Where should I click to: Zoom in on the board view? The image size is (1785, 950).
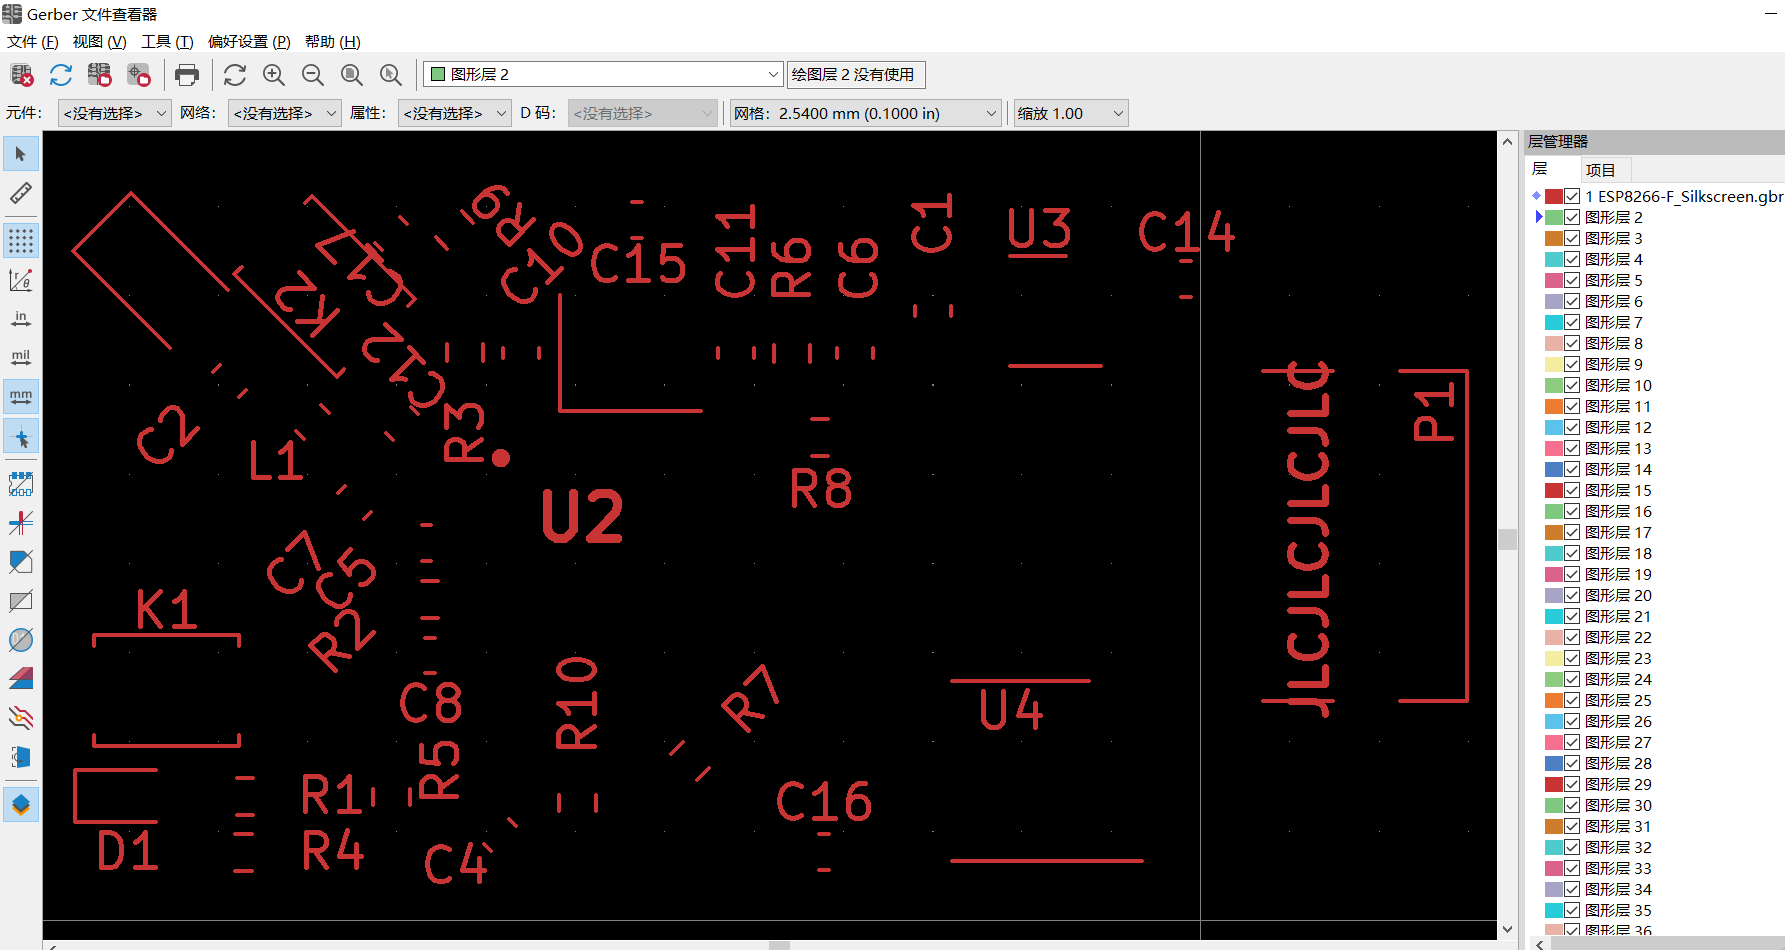pyautogui.click(x=273, y=74)
